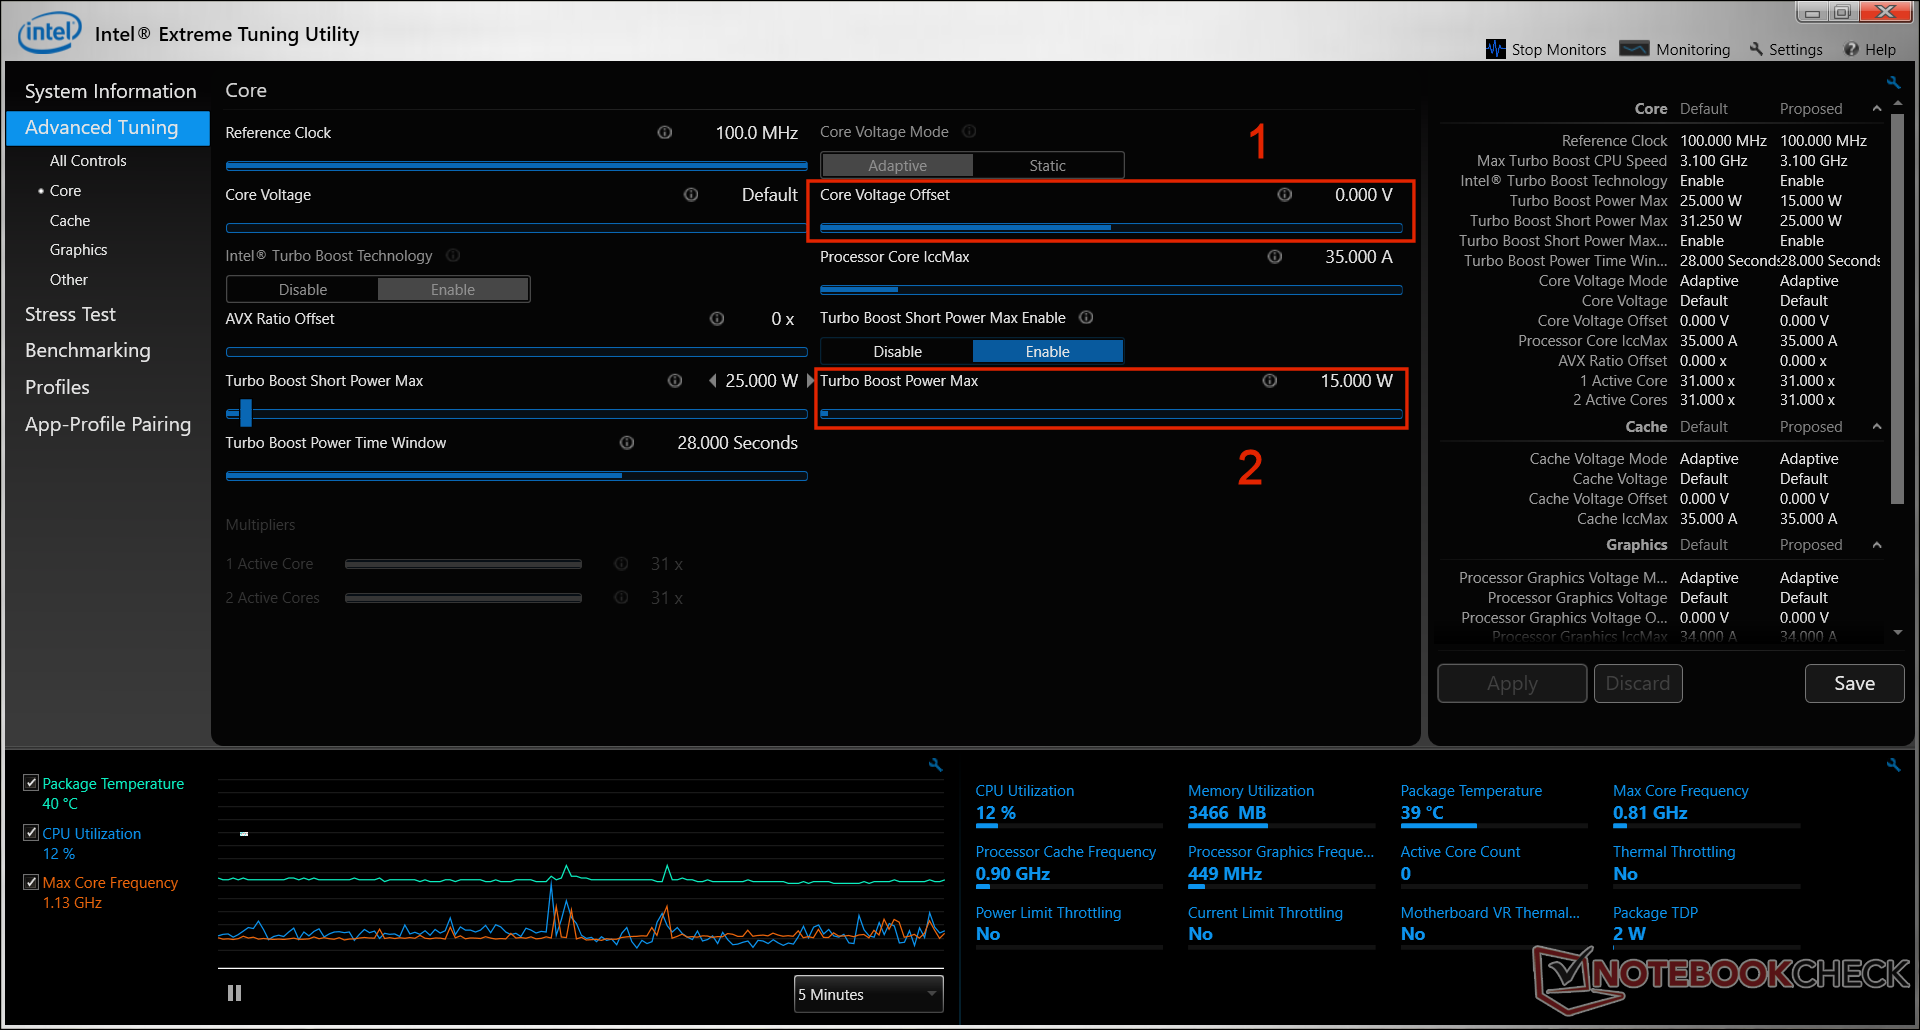Open All Controls subsection
This screenshot has width=1920, height=1030.
88,160
